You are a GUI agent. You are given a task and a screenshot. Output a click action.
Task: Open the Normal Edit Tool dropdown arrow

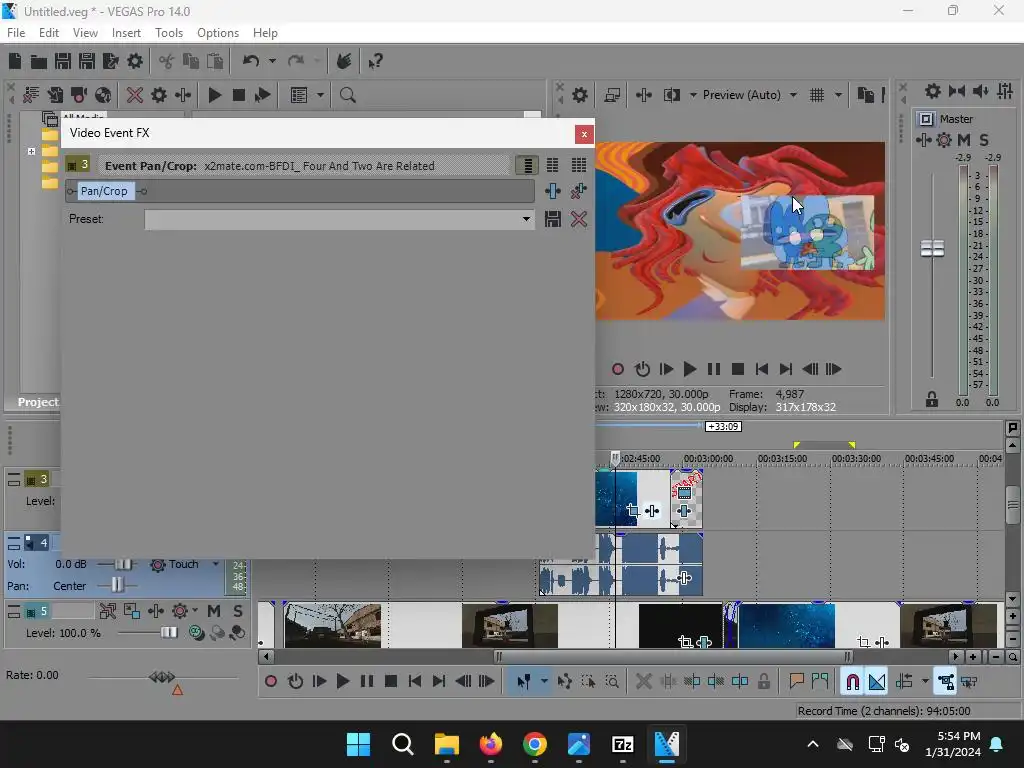[x=544, y=682]
